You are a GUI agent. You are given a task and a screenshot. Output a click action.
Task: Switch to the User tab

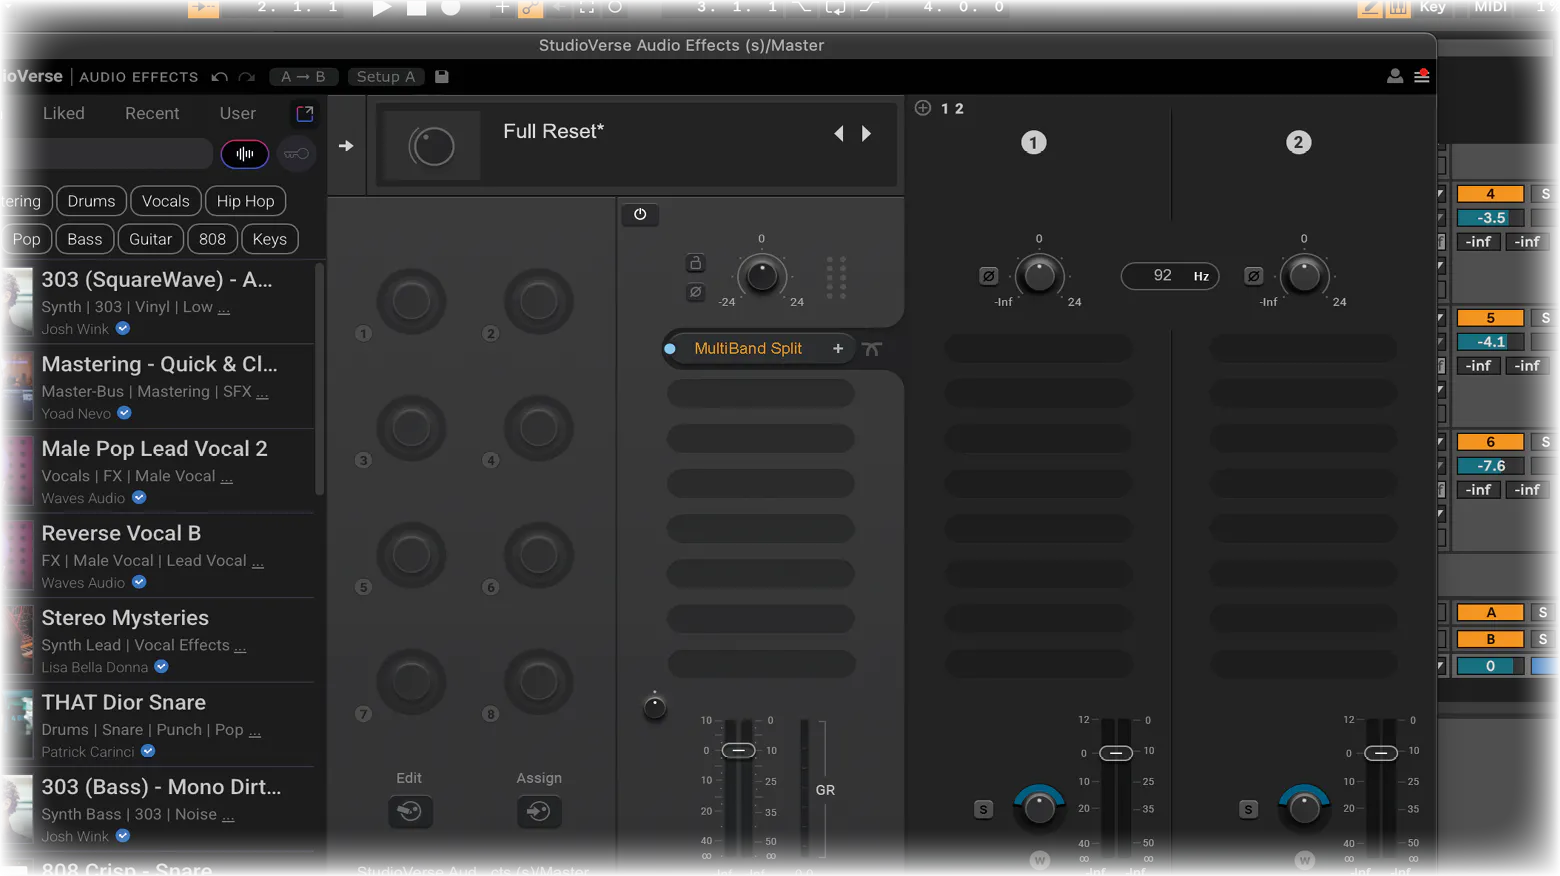point(238,113)
